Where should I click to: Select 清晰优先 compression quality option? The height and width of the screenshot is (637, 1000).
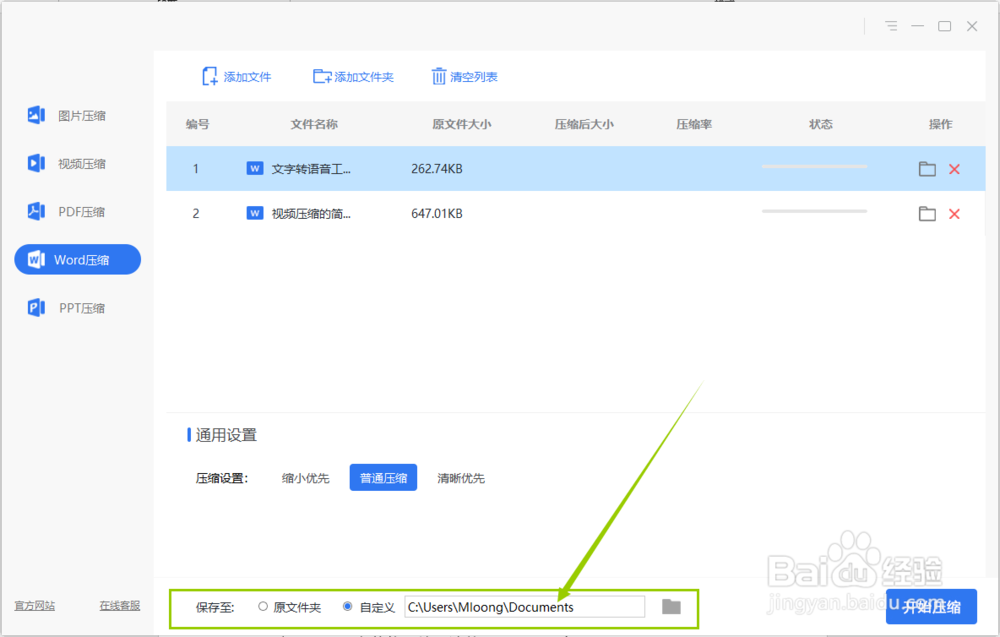pyautogui.click(x=460, y=477)
